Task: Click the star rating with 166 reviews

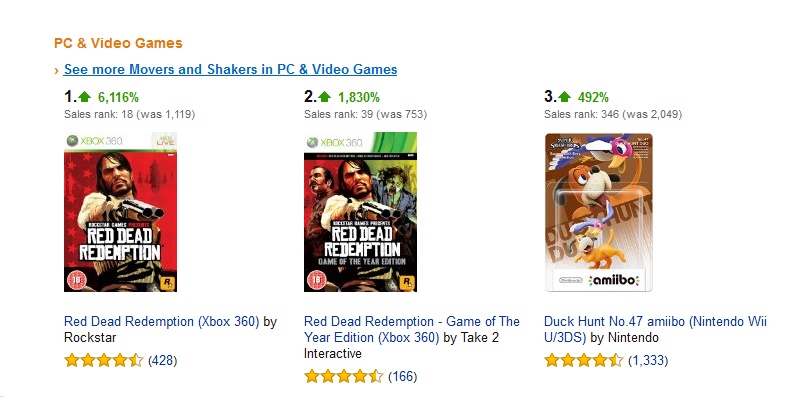Action: pyautogui.click(x=344, y=376)
